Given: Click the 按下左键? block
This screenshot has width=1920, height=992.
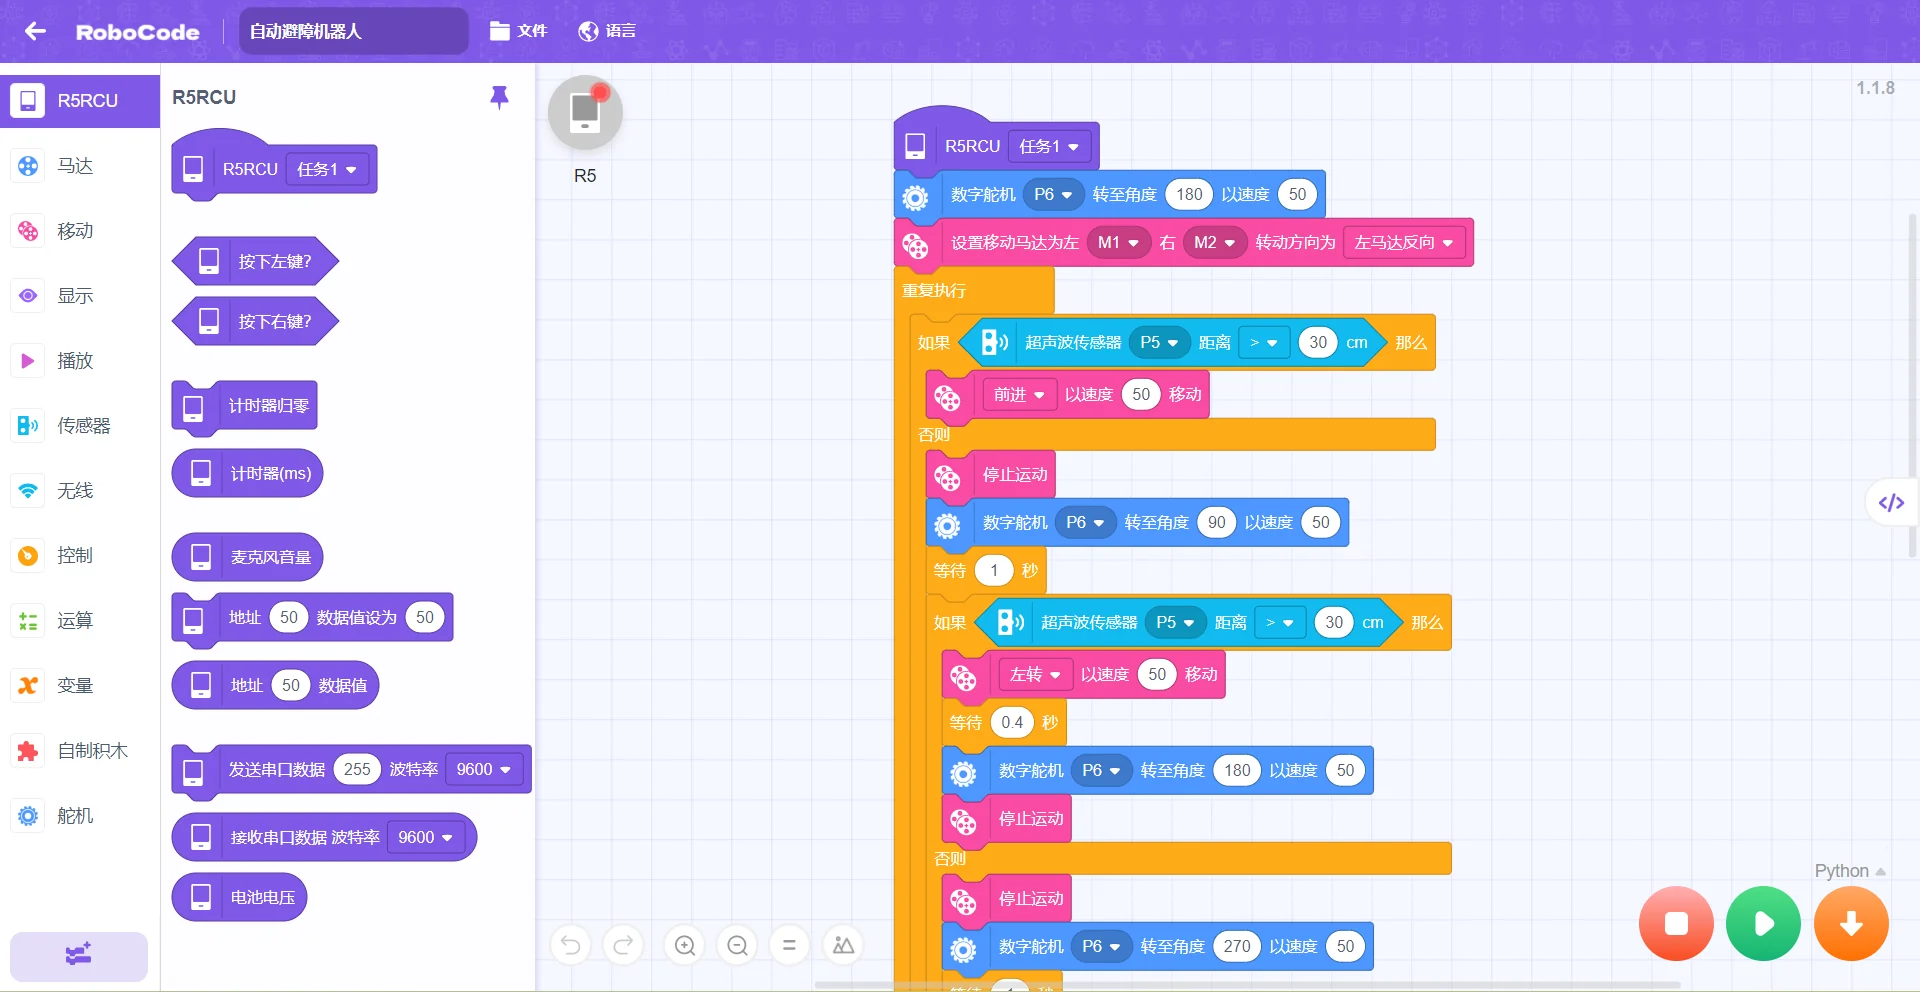Looking at the screenshot, I should coord(256,261).
